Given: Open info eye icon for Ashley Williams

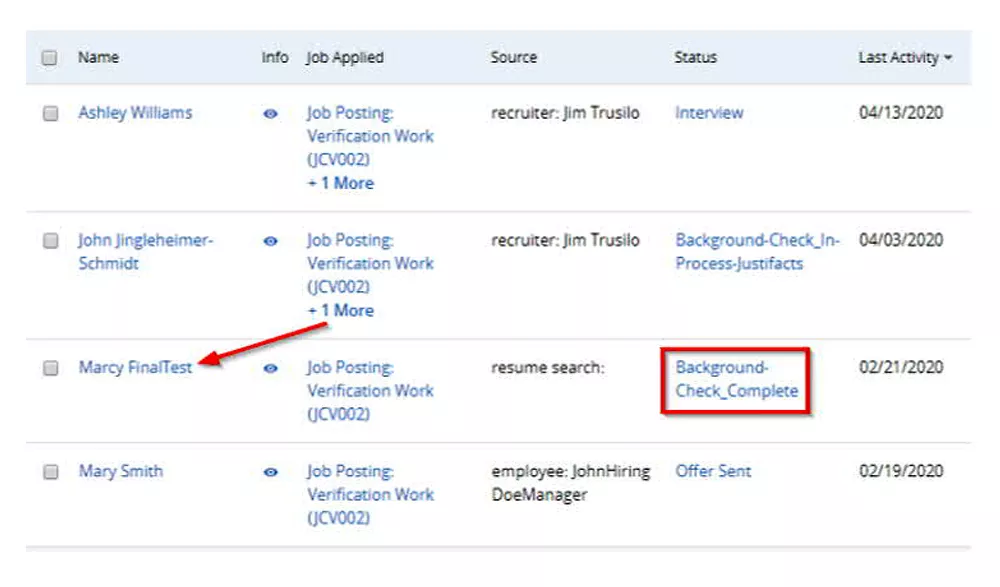Looking at the screenshot, I should click(x=270, y=114).
